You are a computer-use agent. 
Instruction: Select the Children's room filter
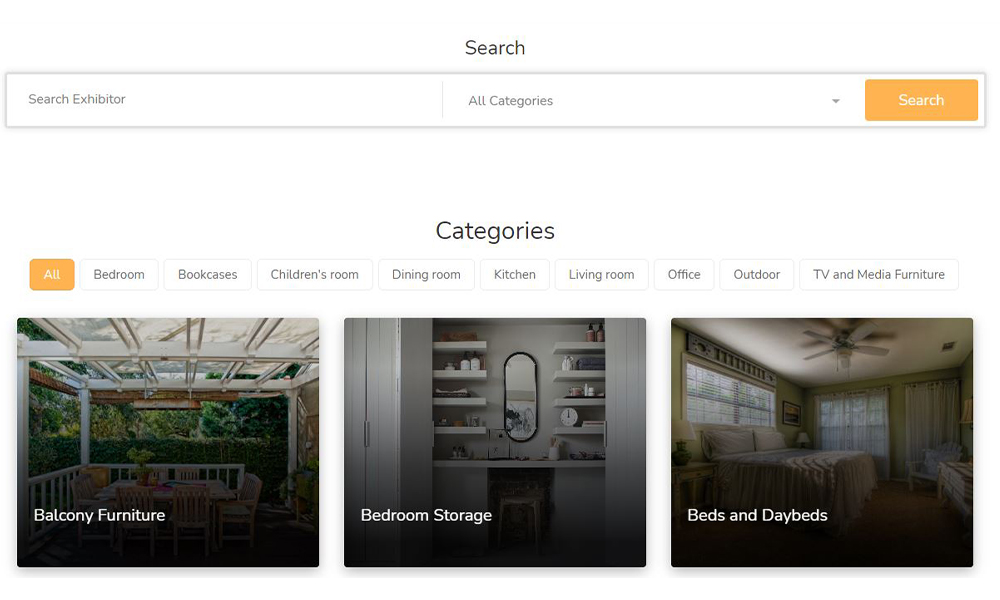tap(314, 275)
